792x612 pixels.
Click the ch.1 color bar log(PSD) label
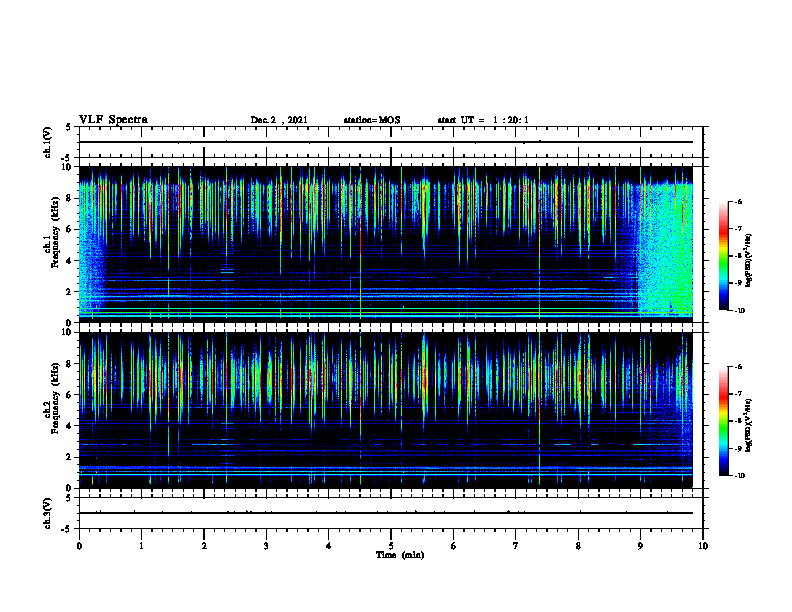(x=748, y=261)
